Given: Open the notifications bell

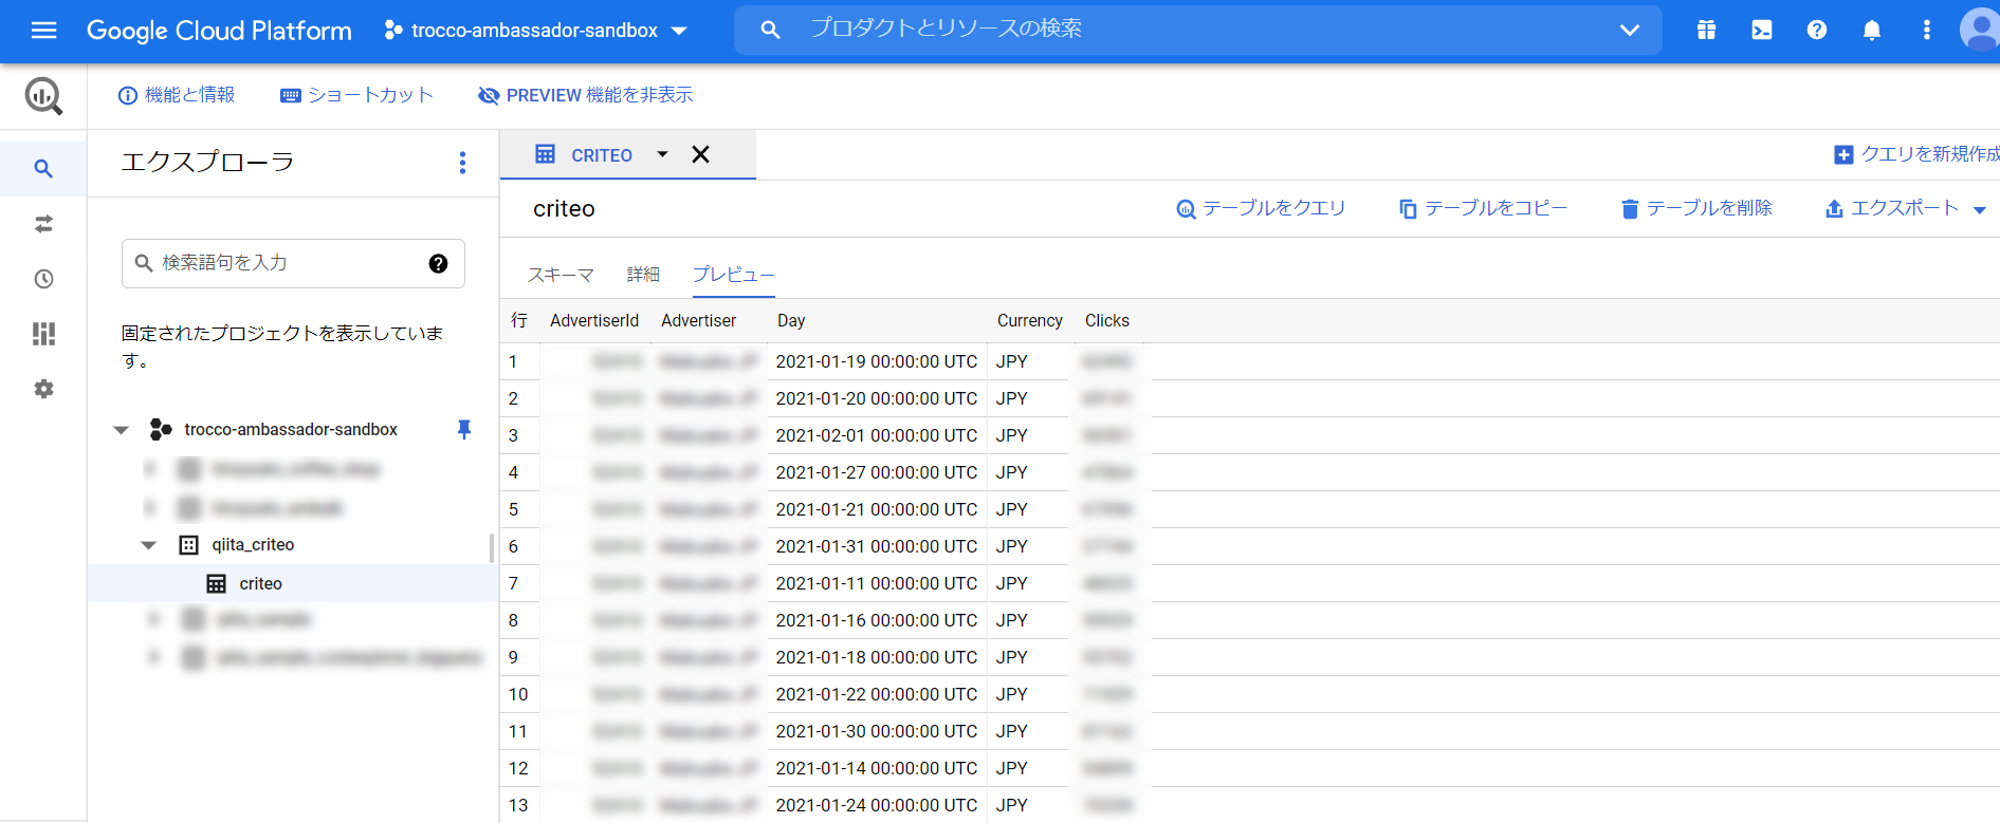Looking at the screenshot, I should (1872, 30).
